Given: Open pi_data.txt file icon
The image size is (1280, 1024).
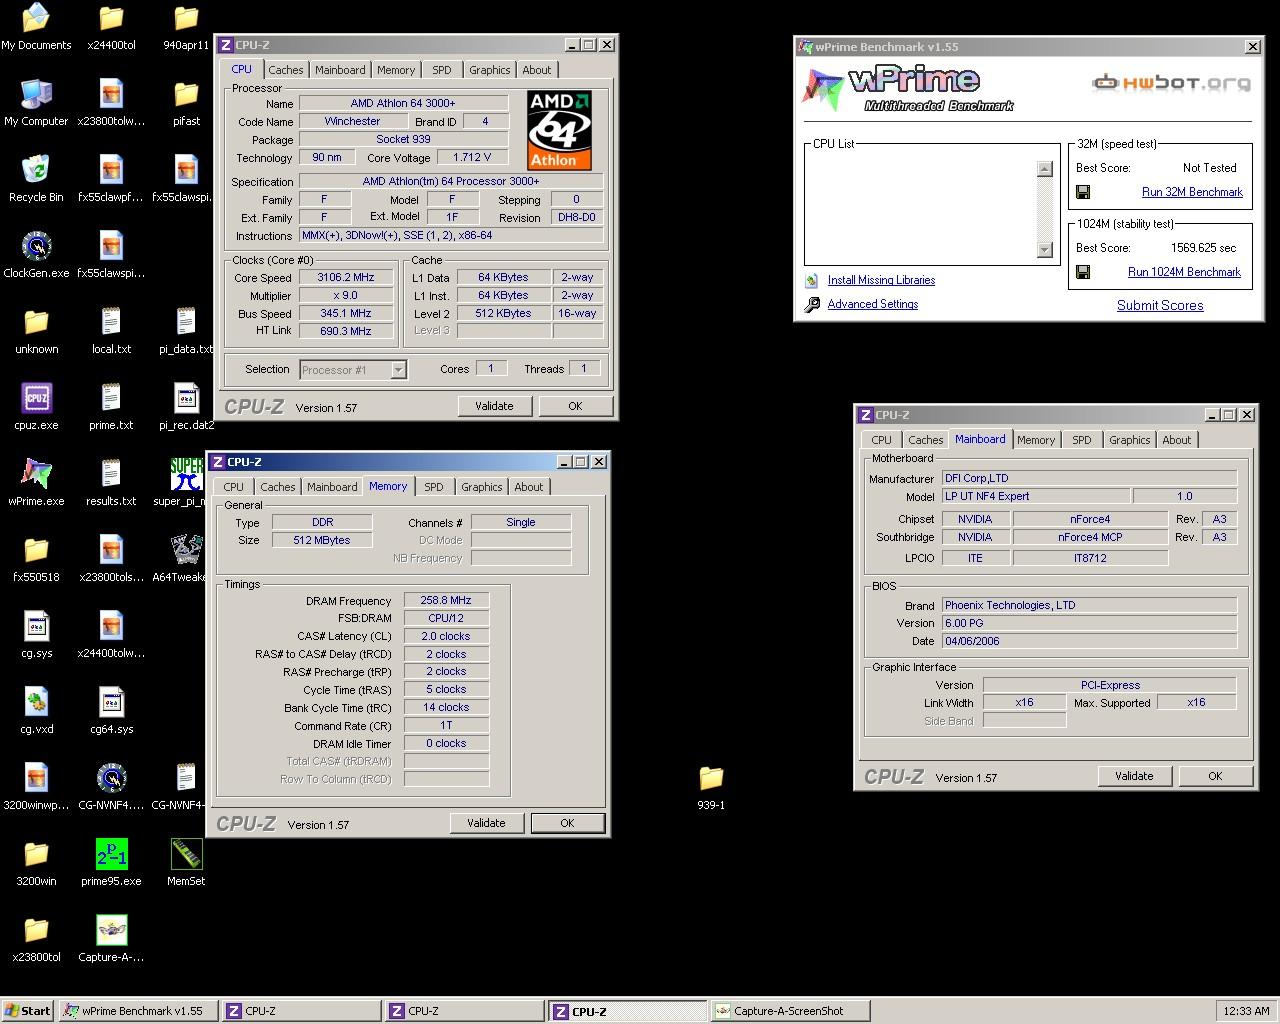Looking at the screenshot, I should (186, 322).
